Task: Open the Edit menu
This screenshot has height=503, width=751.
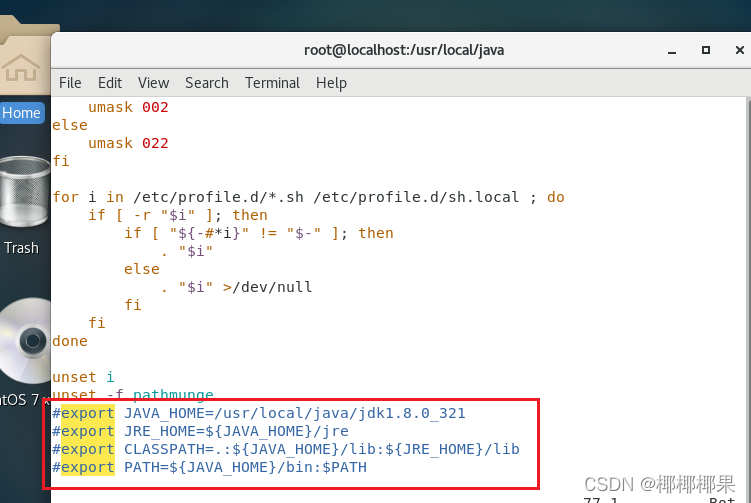Action: click(110, 83)
